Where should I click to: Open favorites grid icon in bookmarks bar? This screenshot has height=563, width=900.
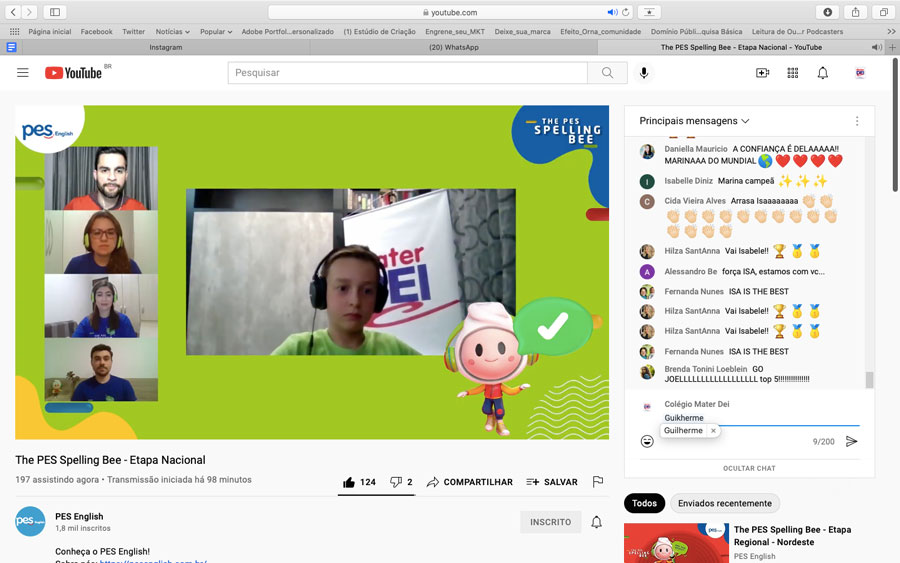point(14,32)
